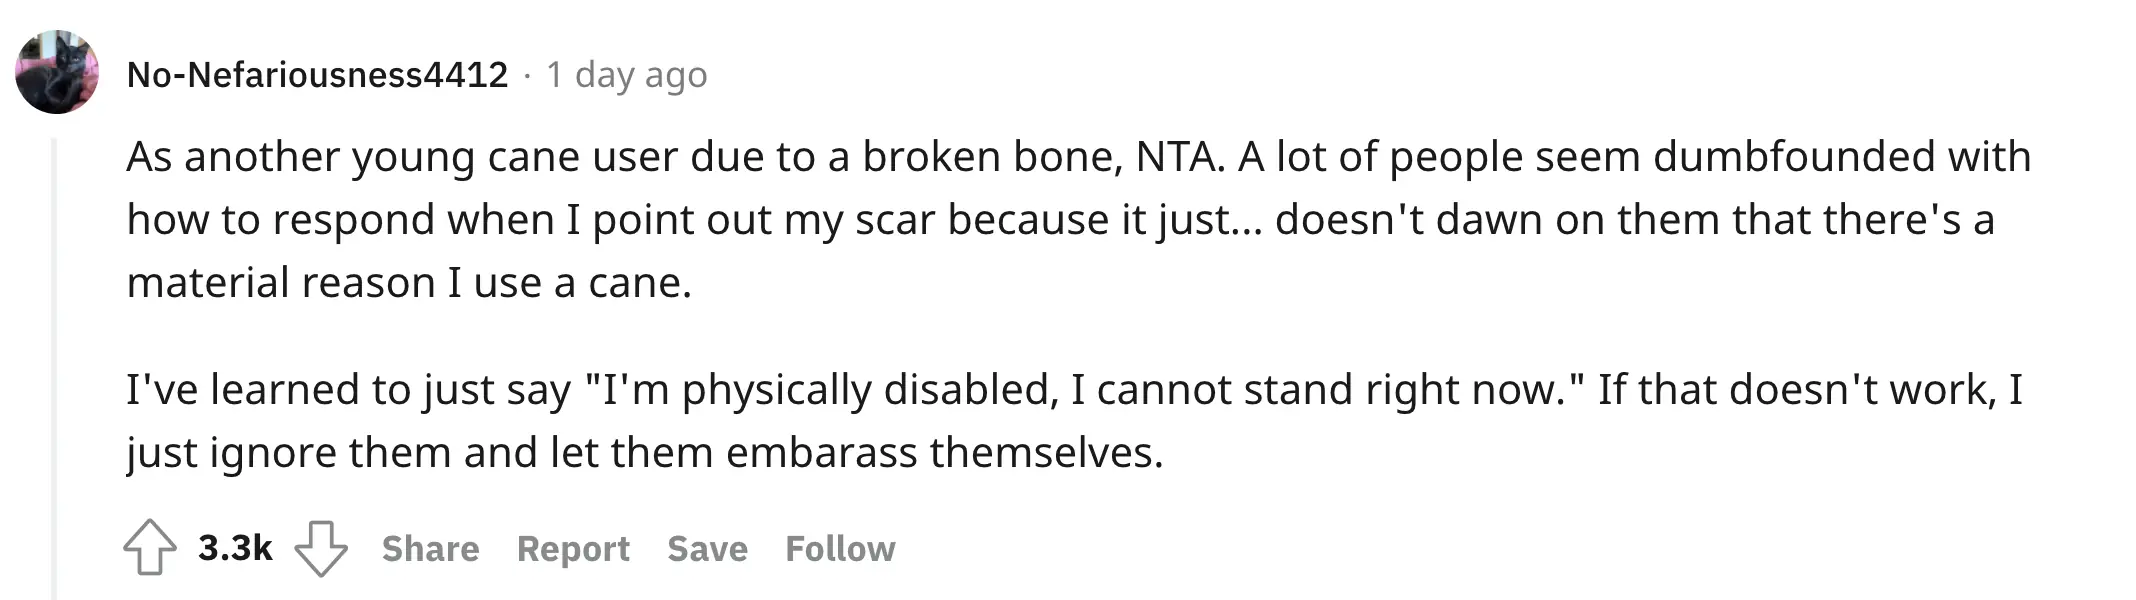Visit the No-Nefariousness4412 user profile
Screen dimensions: 2136x600
(317, 75)
